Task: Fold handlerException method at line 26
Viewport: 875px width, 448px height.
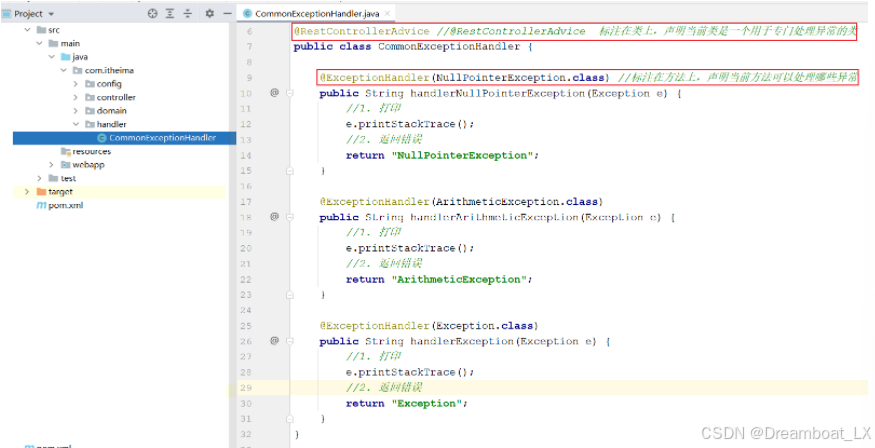Action: [x=290, y=341]
